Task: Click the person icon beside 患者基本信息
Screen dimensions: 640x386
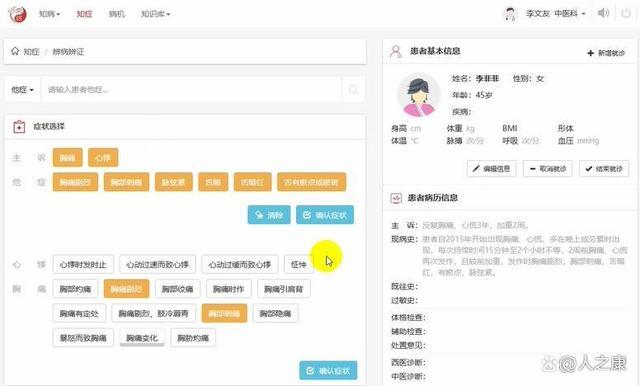Action: [396, 51]
